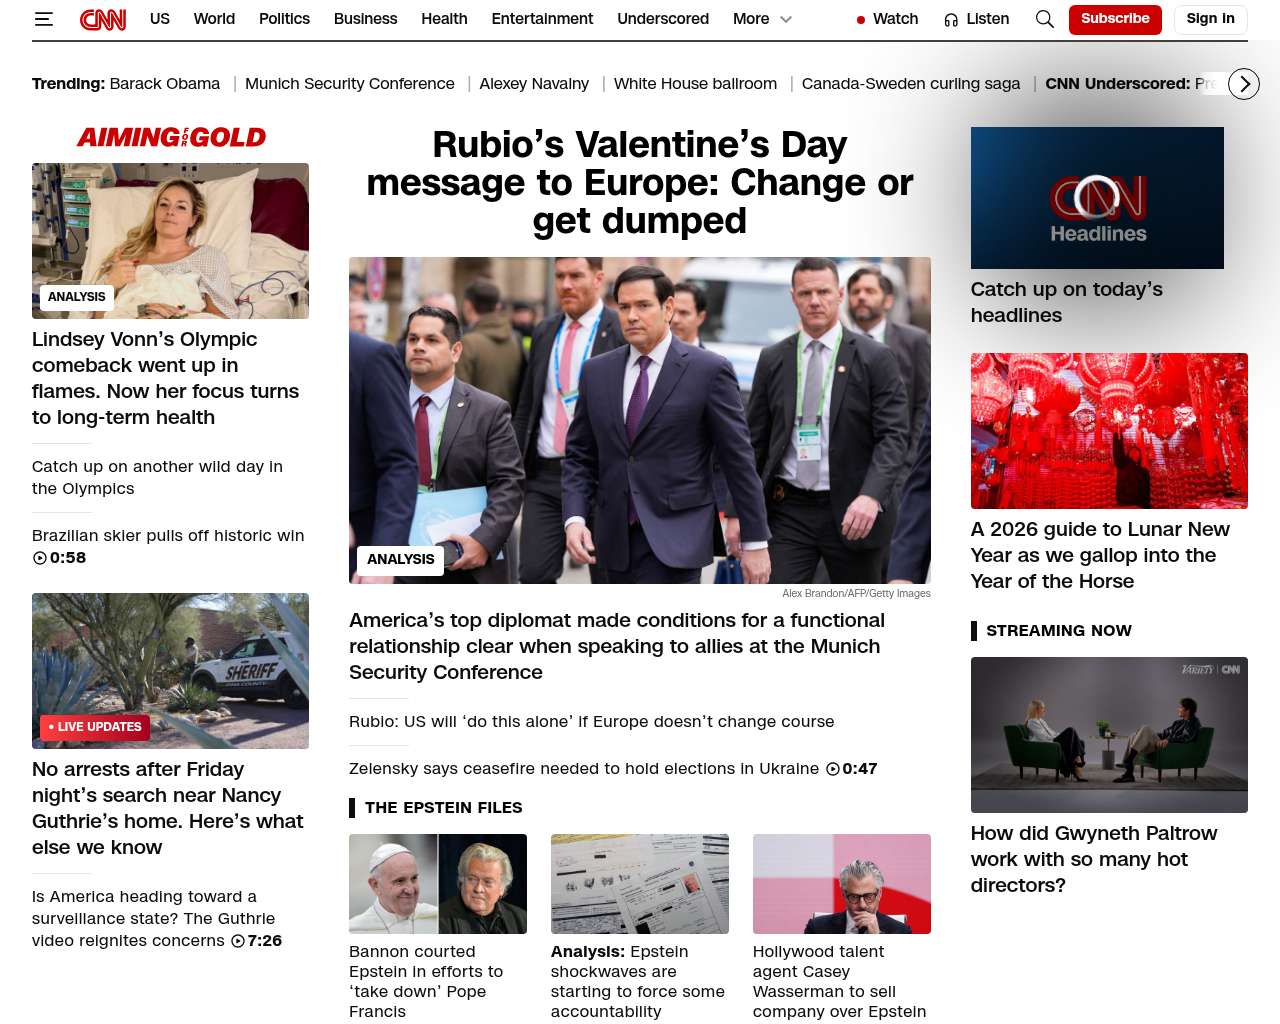Image resolution: width=1280 pixels, height=1024 pixels.
Task: Play the surveillance state 7:26 video
Action: (238, 941)
